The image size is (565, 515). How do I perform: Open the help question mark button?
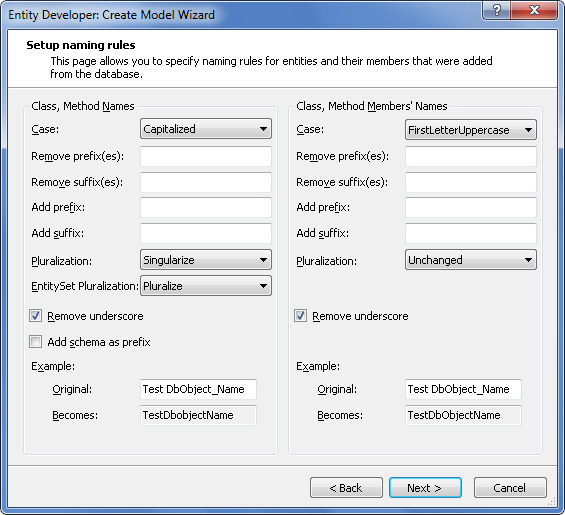496,10
